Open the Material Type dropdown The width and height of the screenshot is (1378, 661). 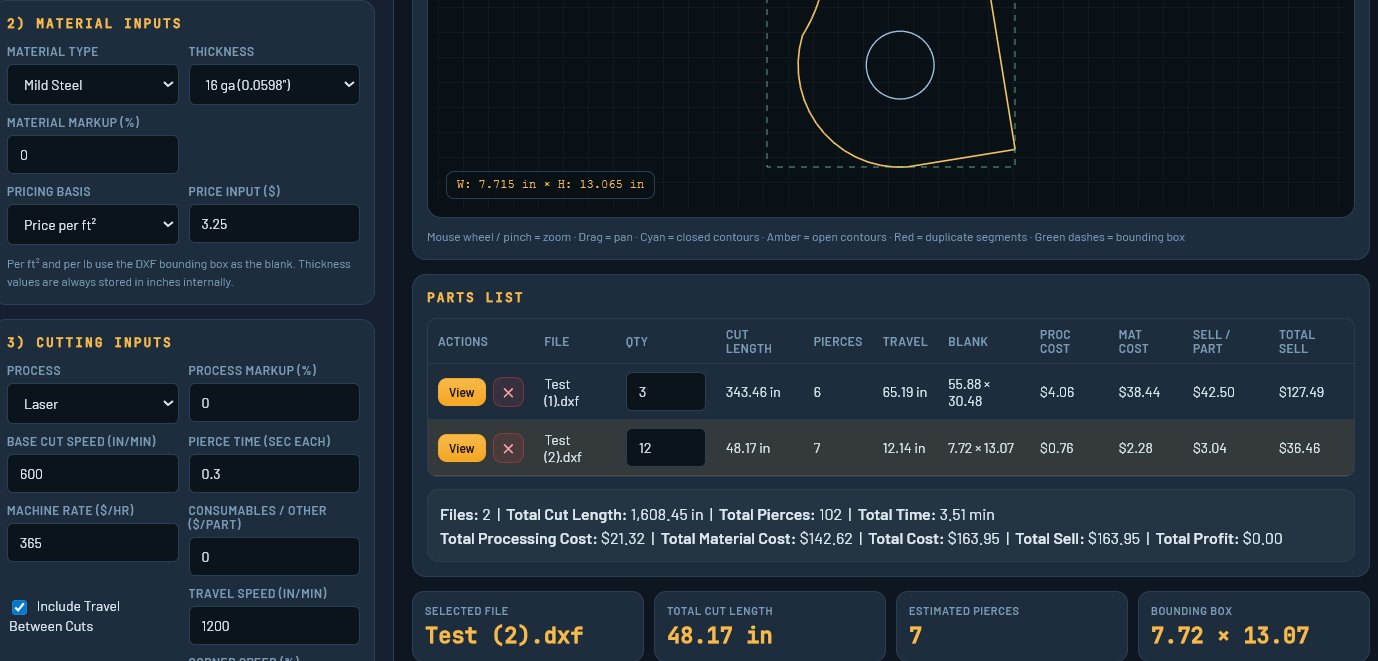click(x=92, y=84)
